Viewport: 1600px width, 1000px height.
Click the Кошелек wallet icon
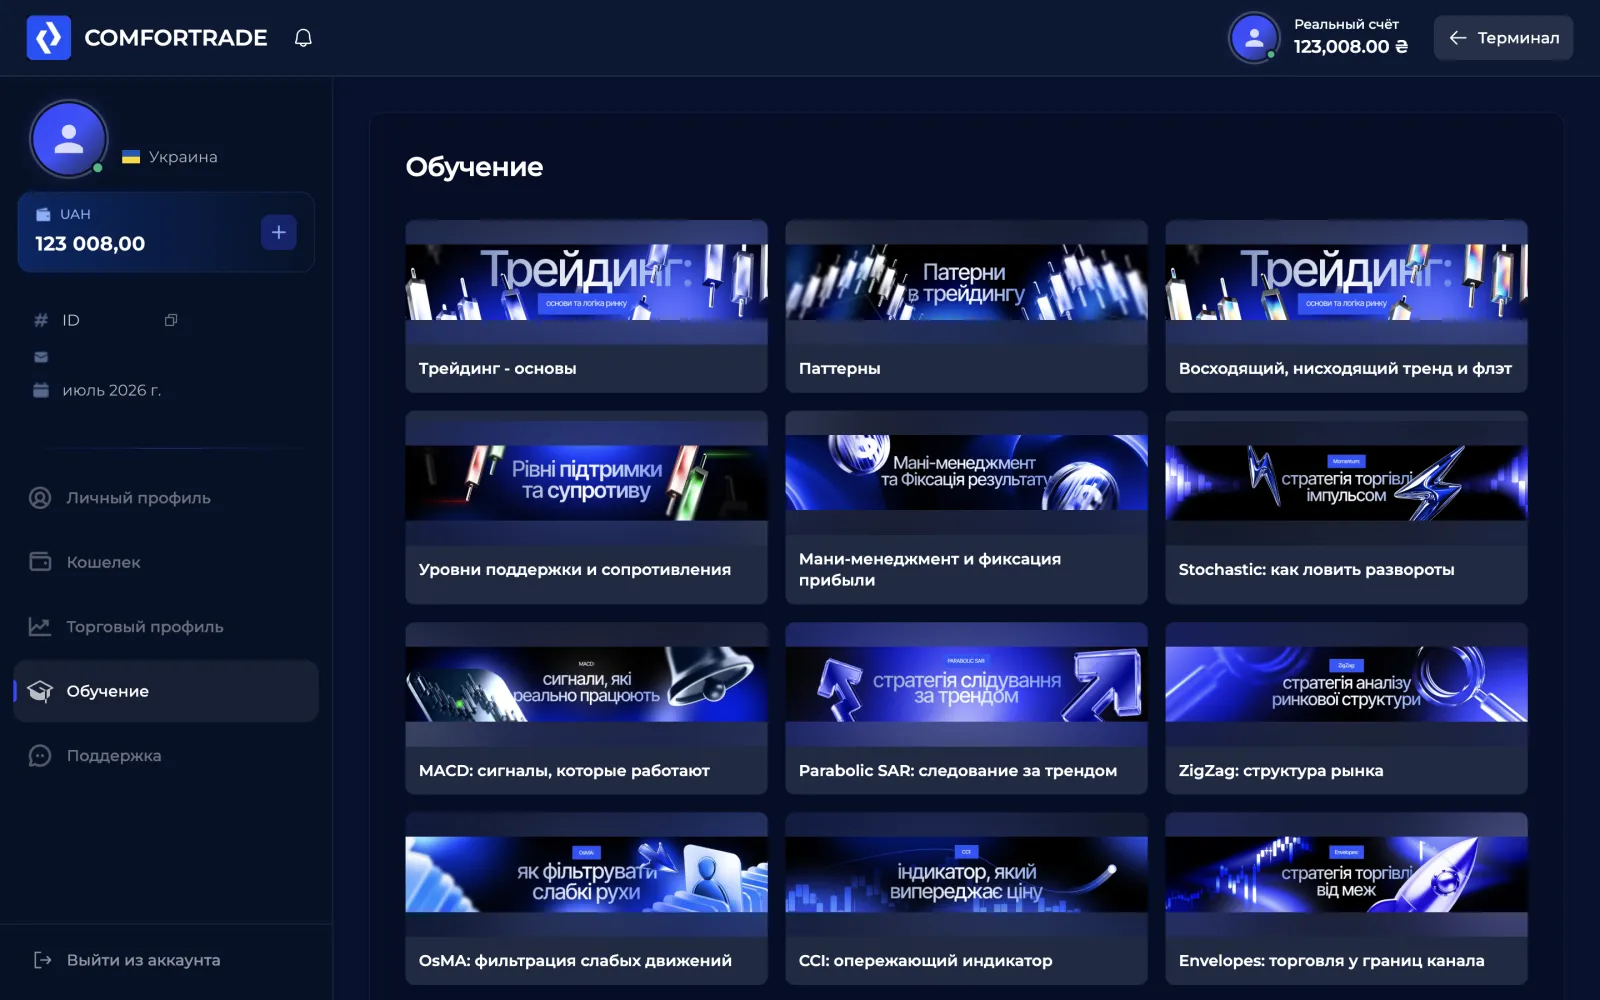[x=40, y=562]
